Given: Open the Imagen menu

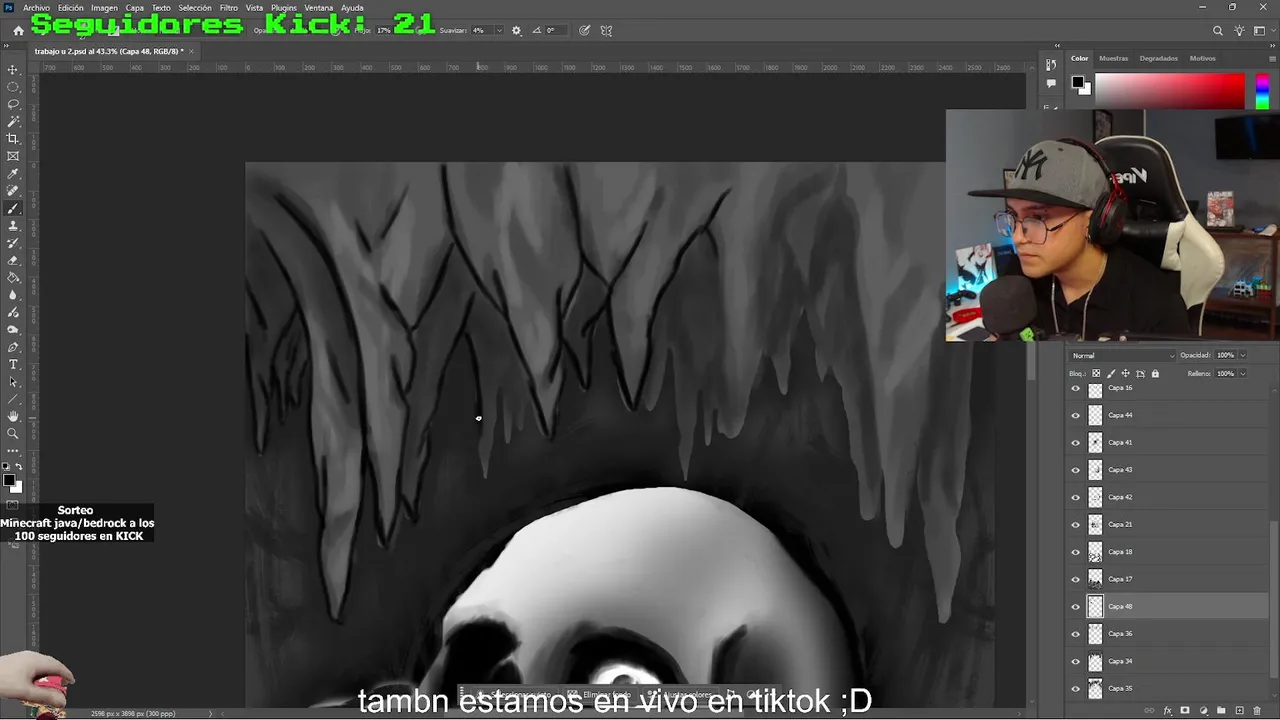Looking at the screenshot, I should click(105, 8).
